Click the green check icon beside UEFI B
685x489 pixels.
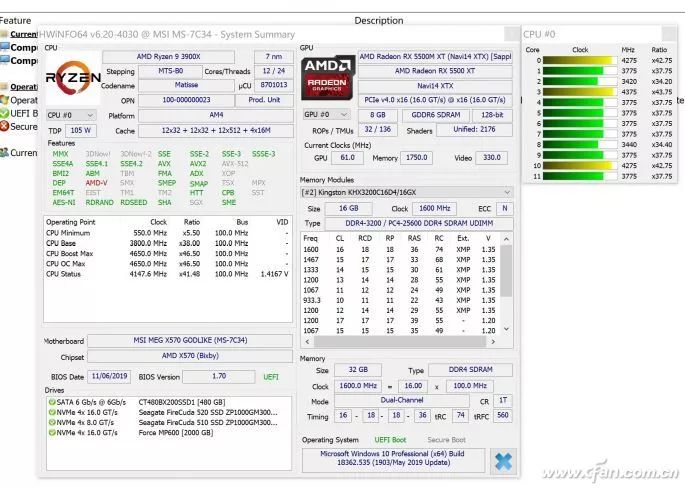click(4, 114)
